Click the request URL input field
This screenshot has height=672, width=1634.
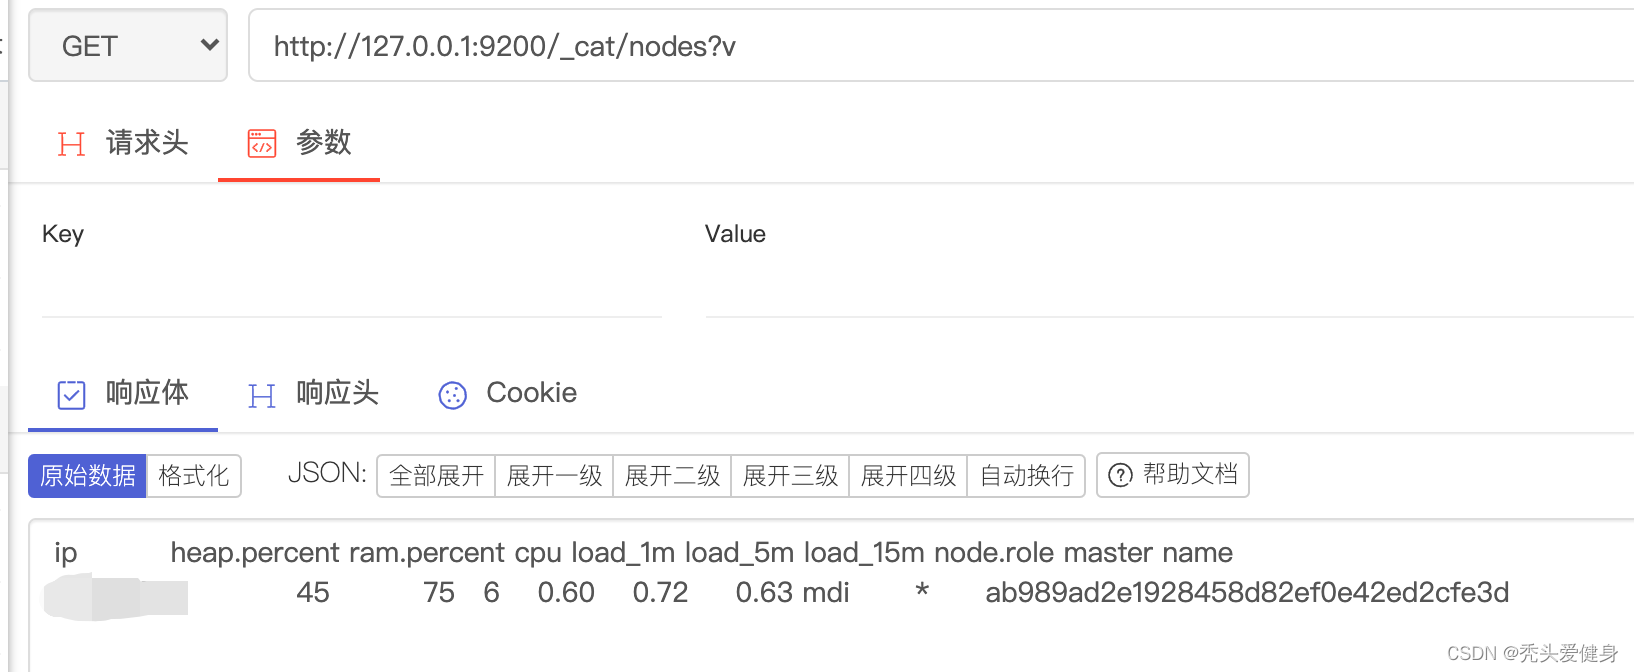click(x=940, y=46)
